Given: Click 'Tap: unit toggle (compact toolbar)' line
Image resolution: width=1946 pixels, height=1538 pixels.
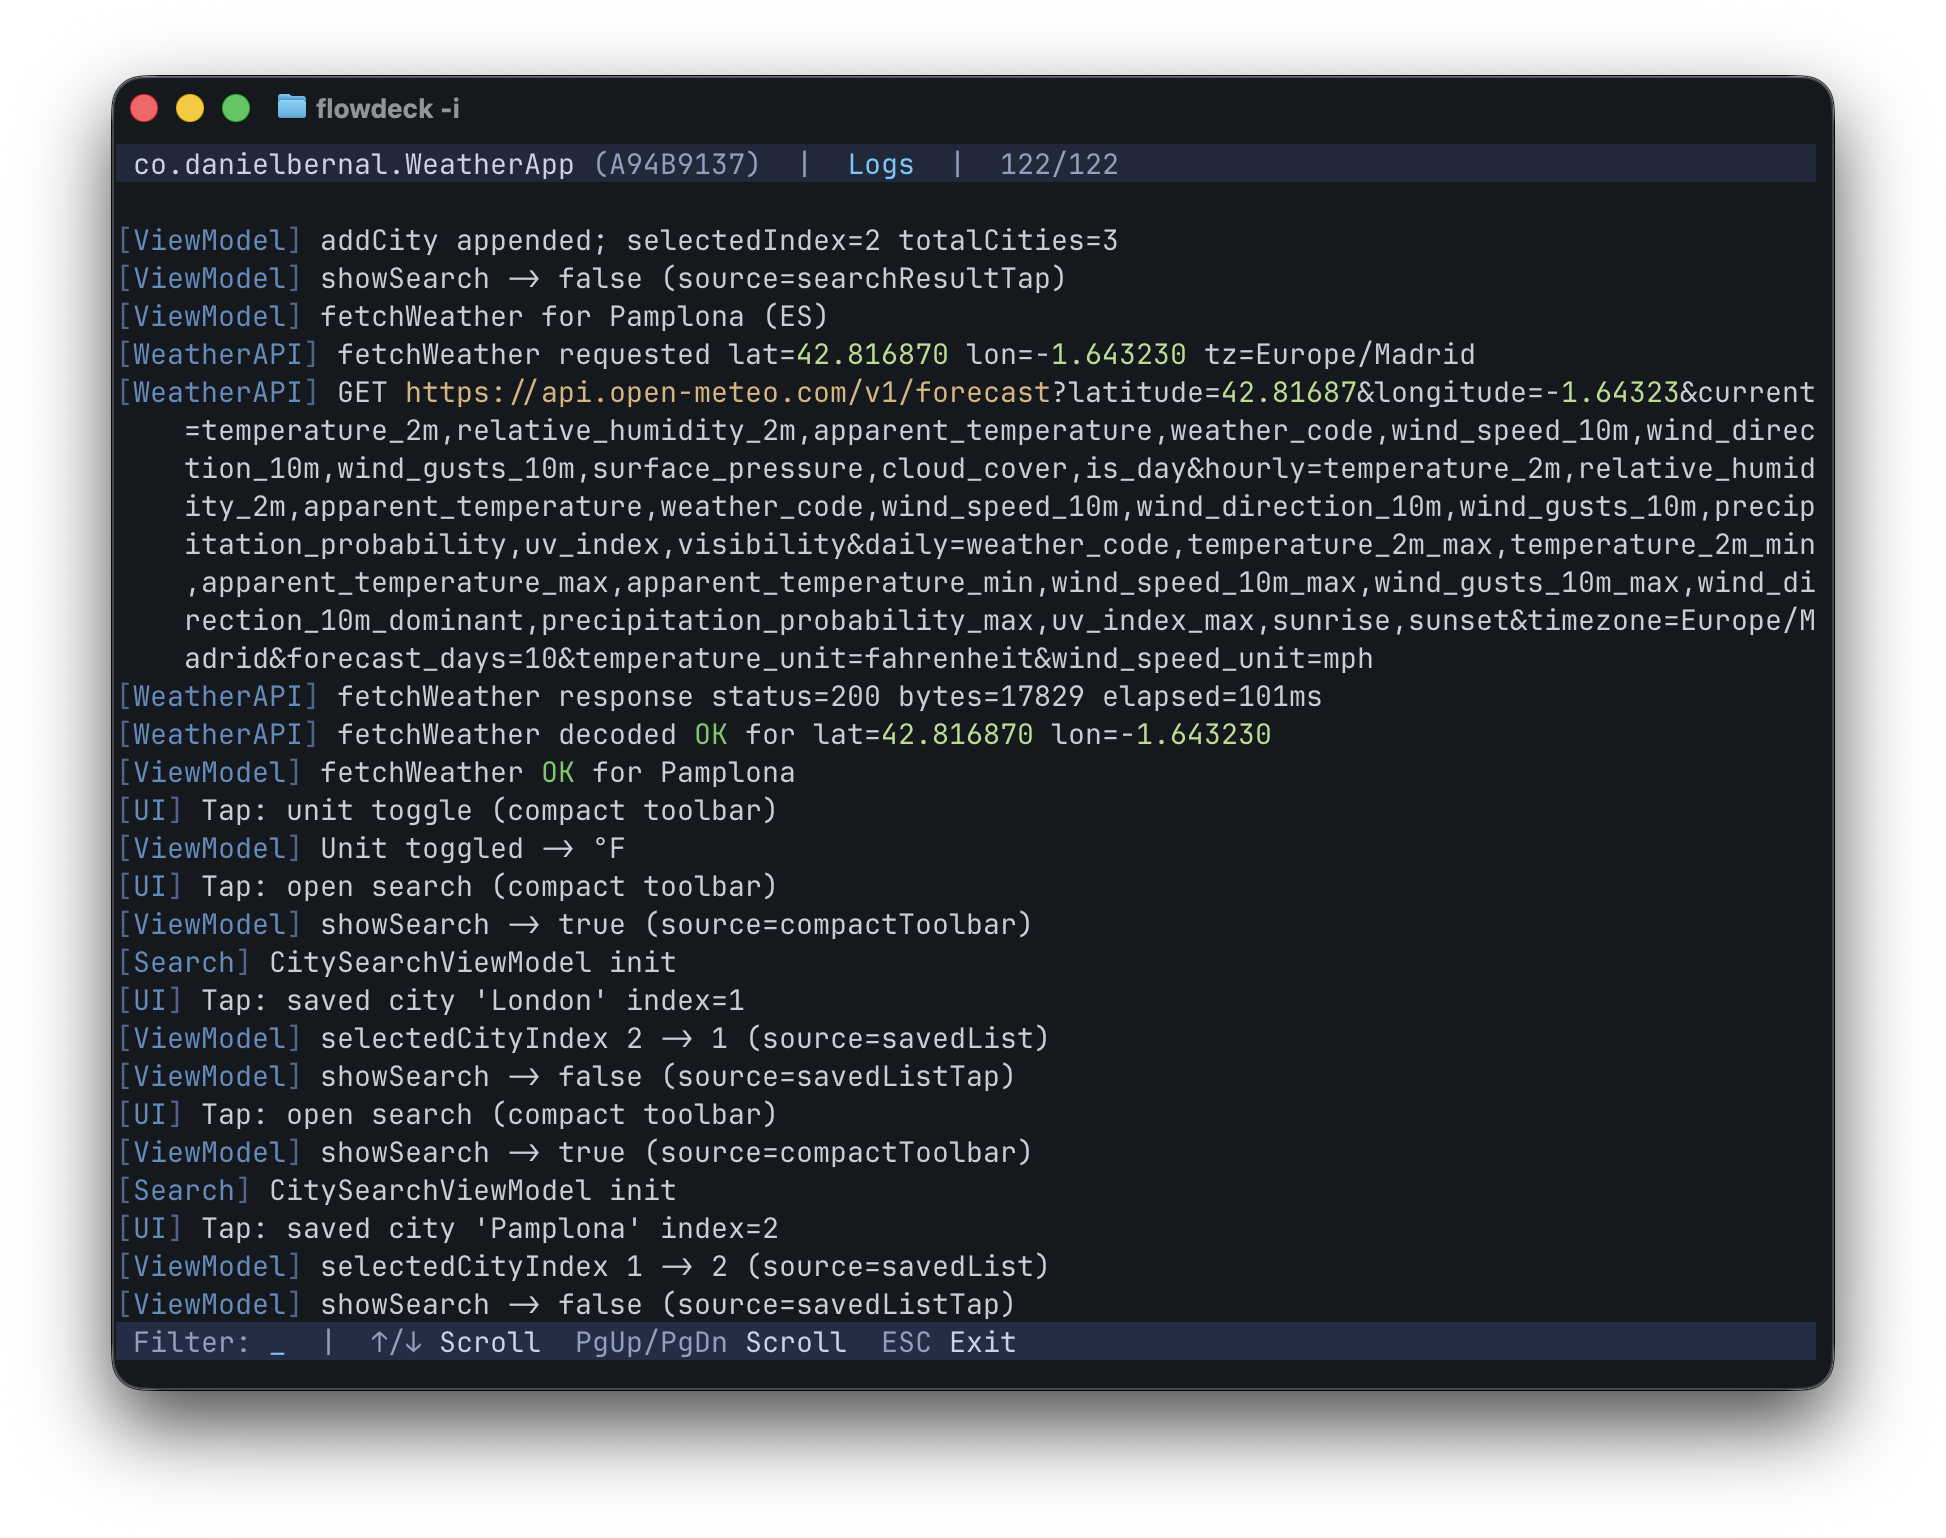Looking at the screenshot, I should pyautogui.click(x=448, y=810).
